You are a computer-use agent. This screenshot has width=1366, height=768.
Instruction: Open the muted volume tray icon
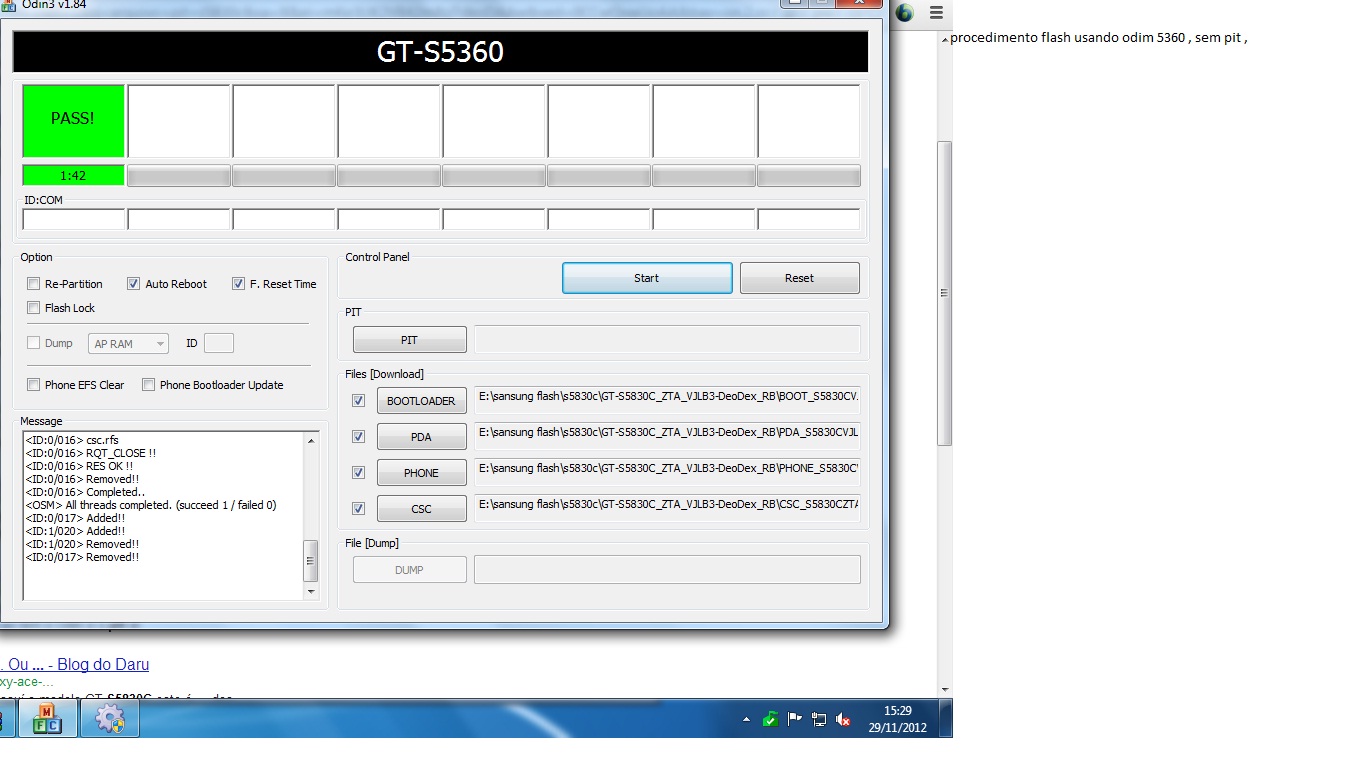843,718
